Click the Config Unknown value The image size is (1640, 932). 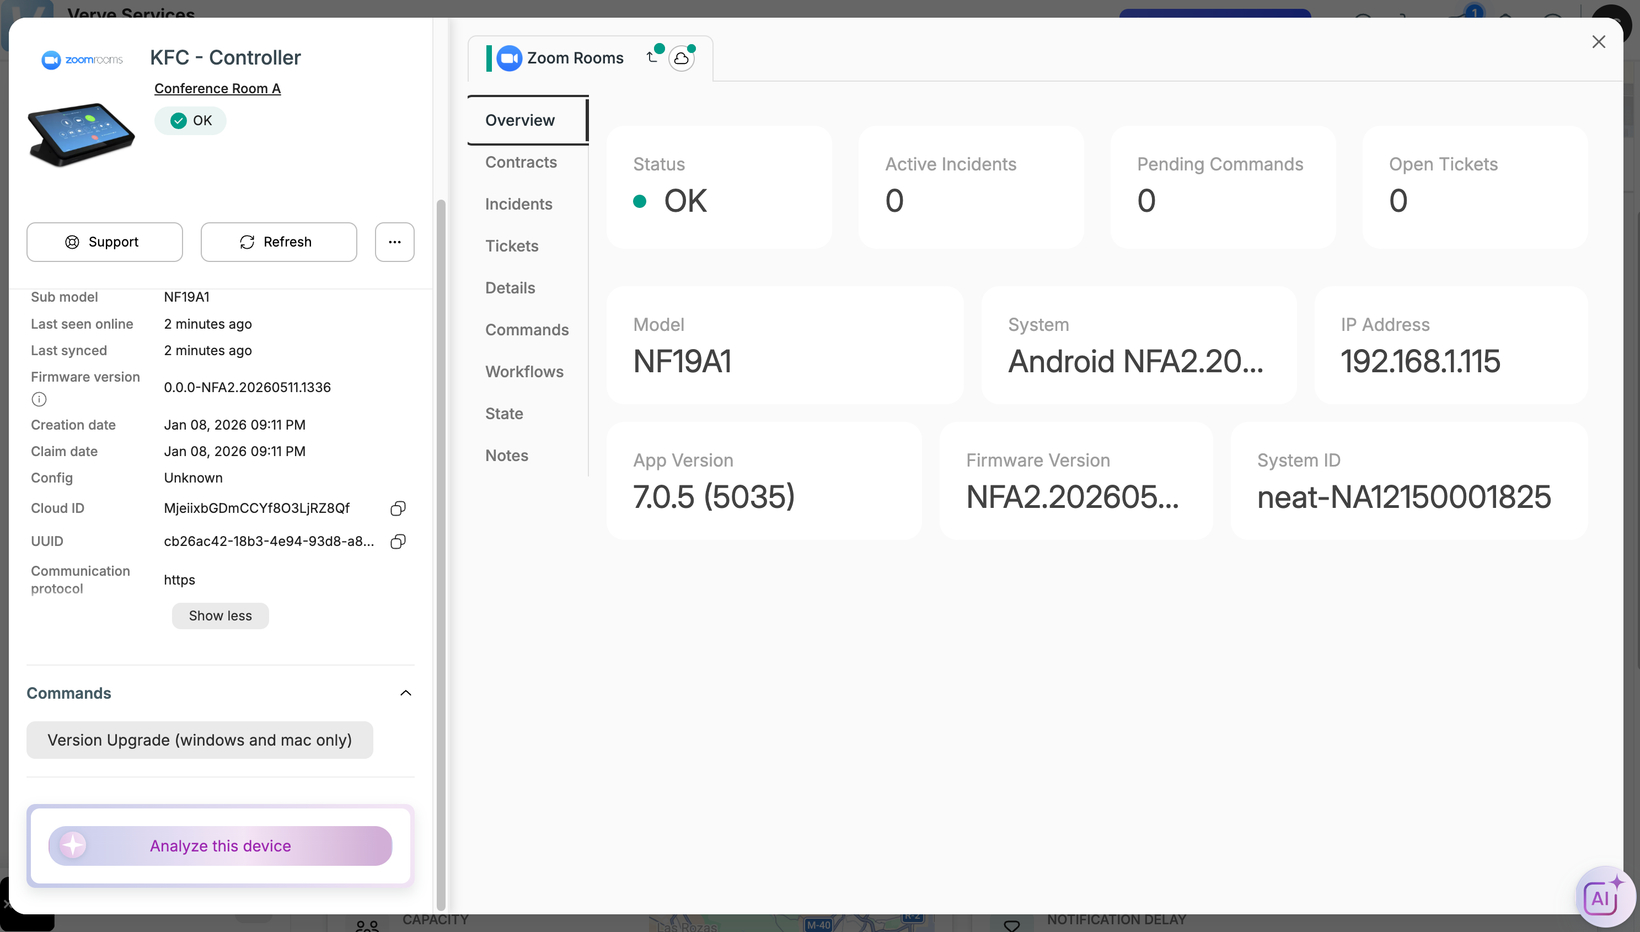pos(193,479)
